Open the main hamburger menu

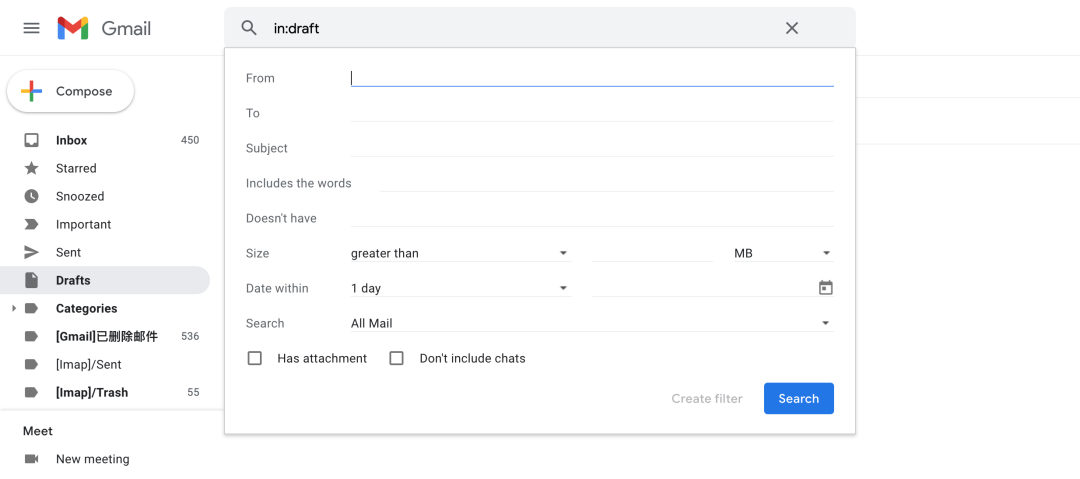point(31,28)
